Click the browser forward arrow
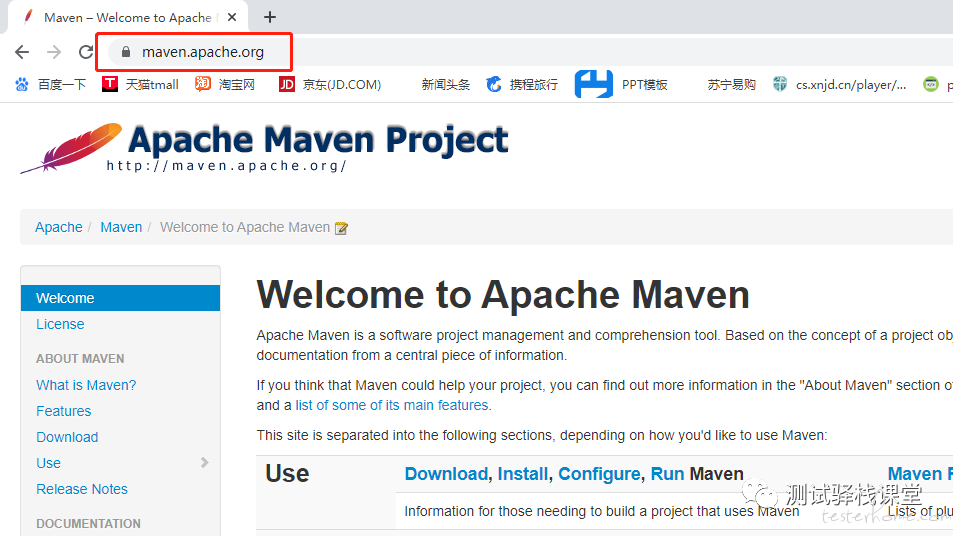The height and width of the screenshot is (536, 953). click(54, 52)
